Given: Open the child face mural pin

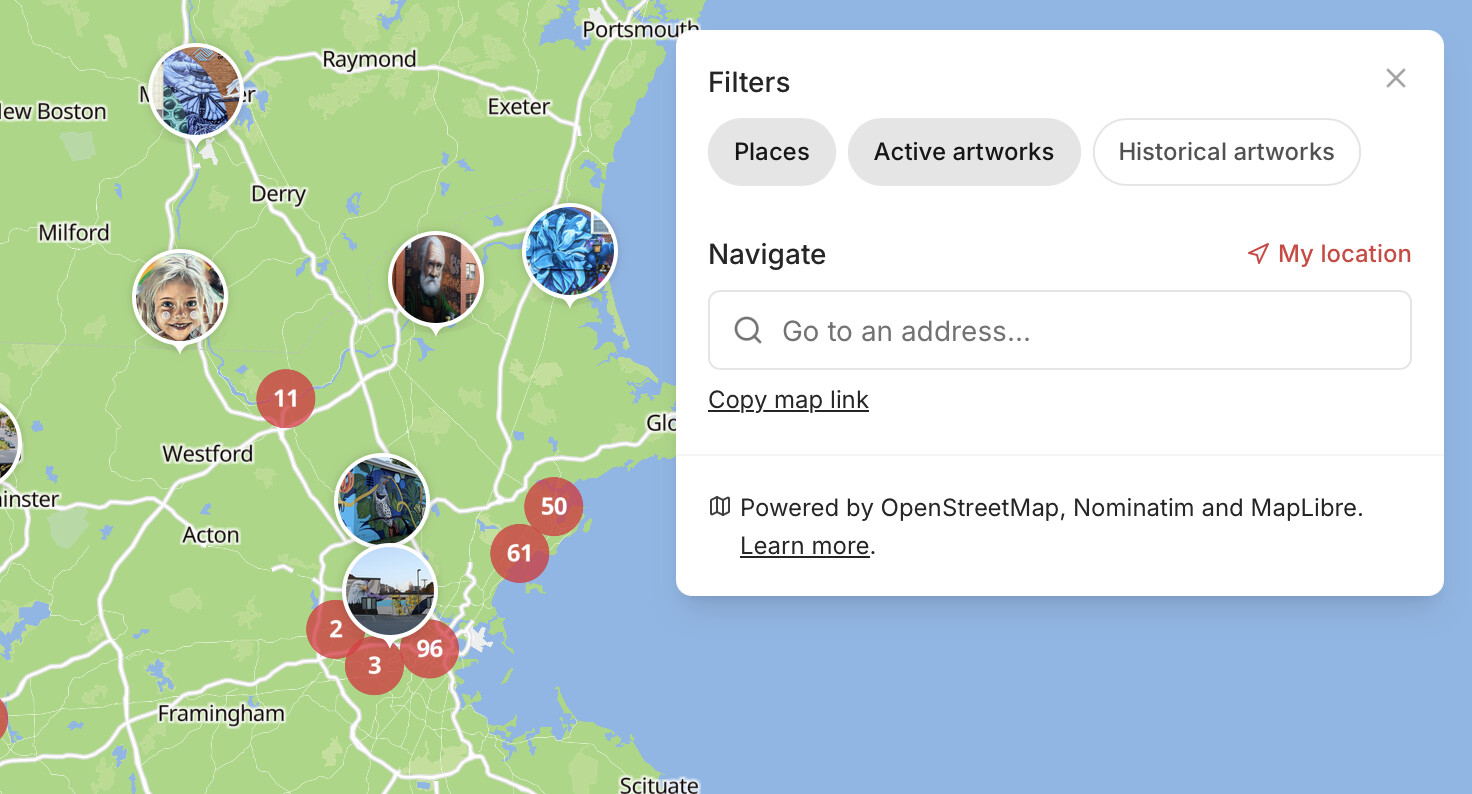Looking at the screenshot, I should 180,297.
